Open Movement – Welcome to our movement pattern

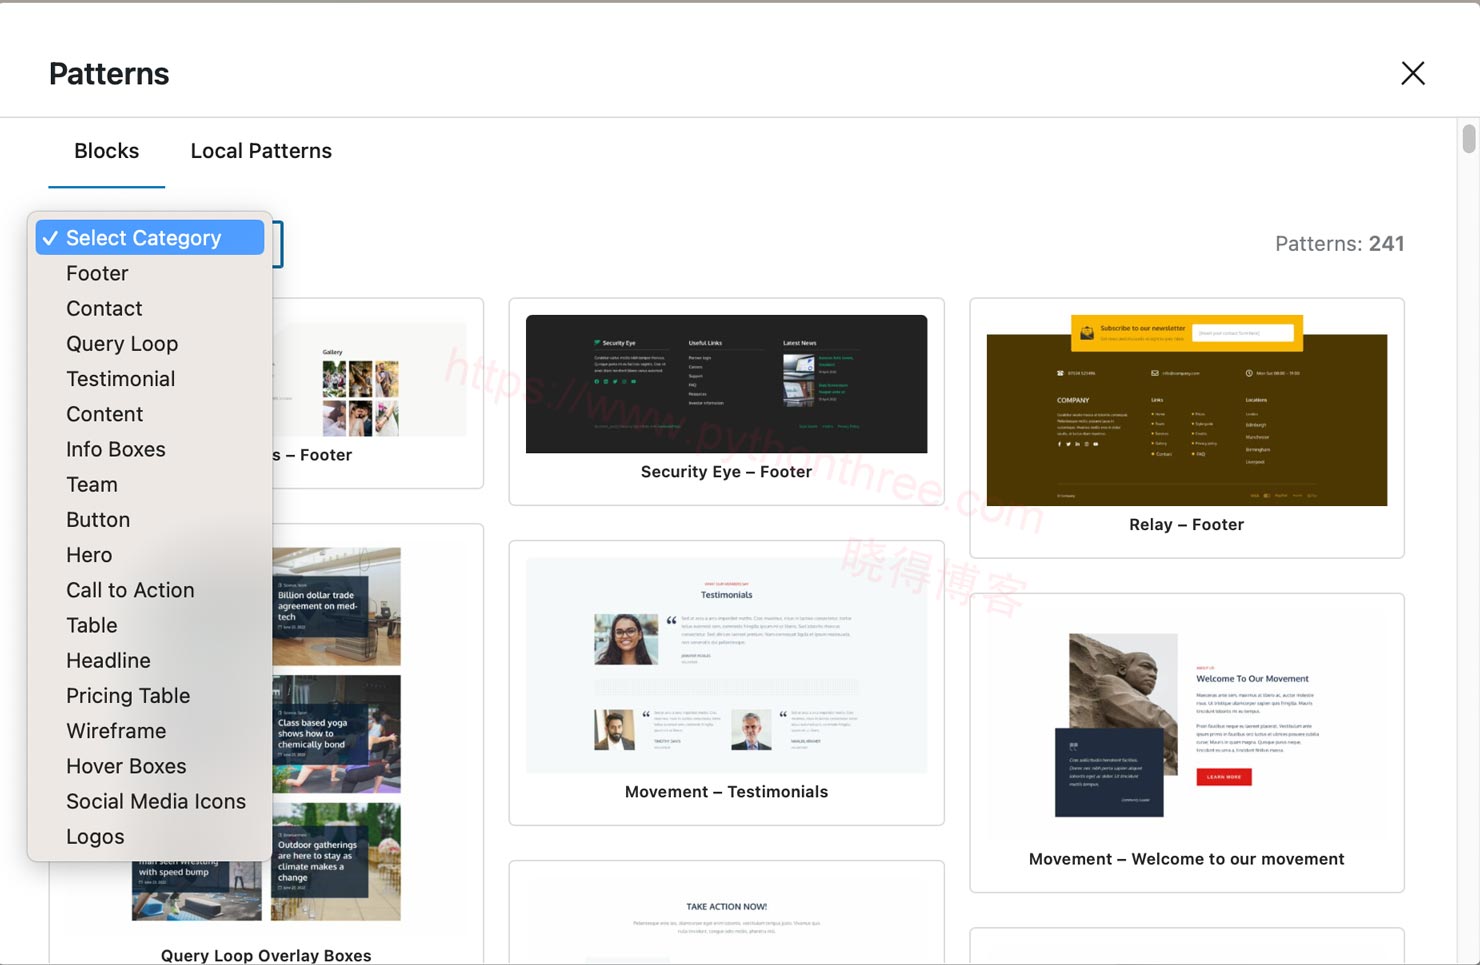point(1186,725)
